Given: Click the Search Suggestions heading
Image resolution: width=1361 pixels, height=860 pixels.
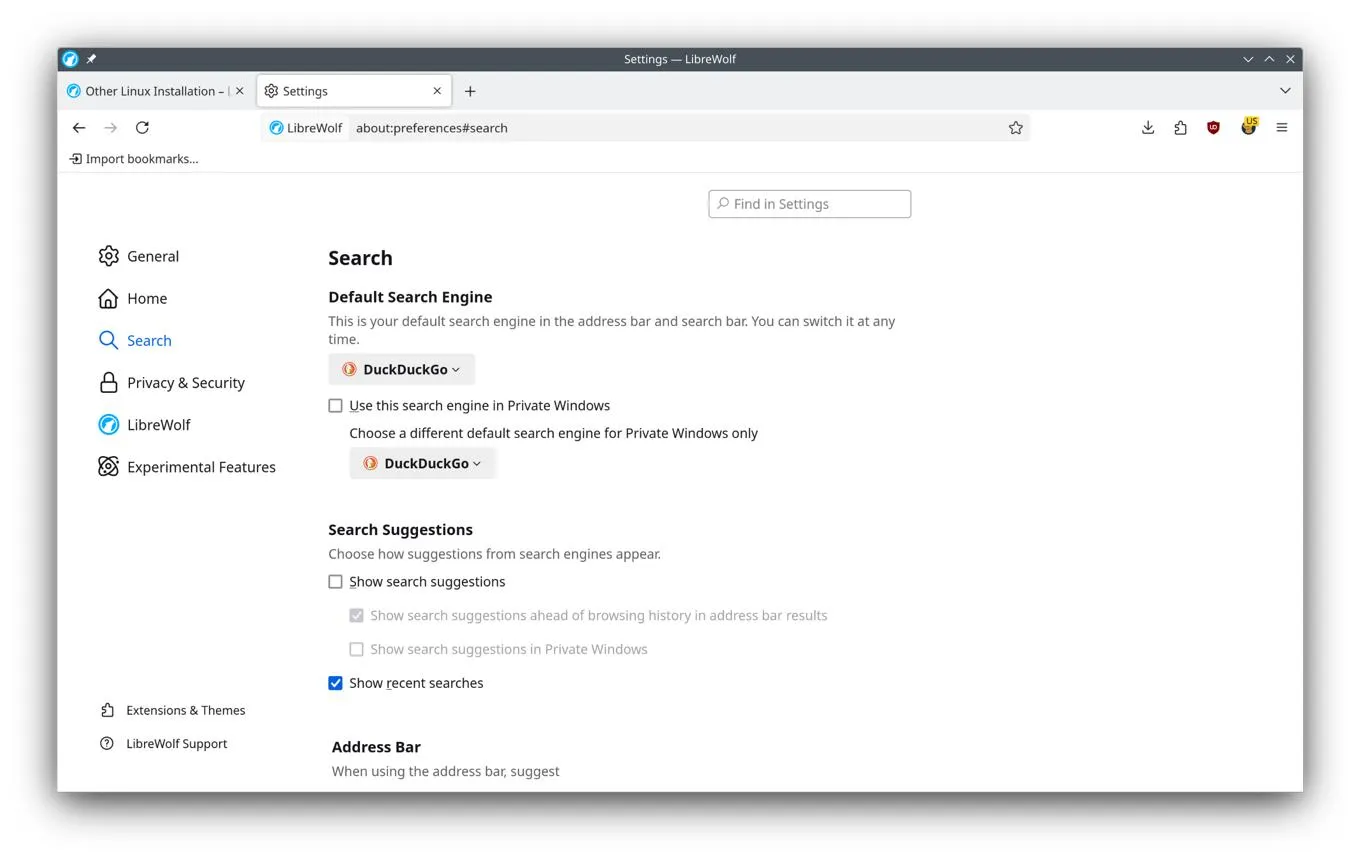Looking at the screenshot, I should click(400, 530).
